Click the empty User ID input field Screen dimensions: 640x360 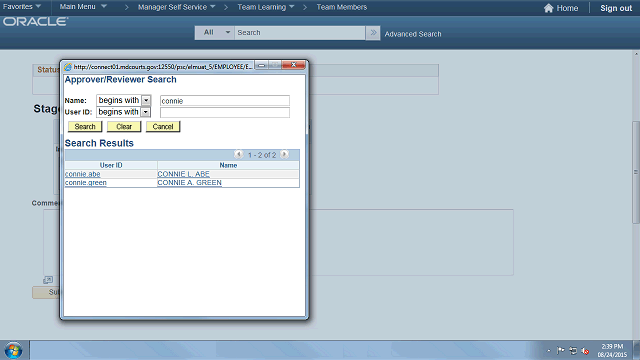[x=225, y=112]
